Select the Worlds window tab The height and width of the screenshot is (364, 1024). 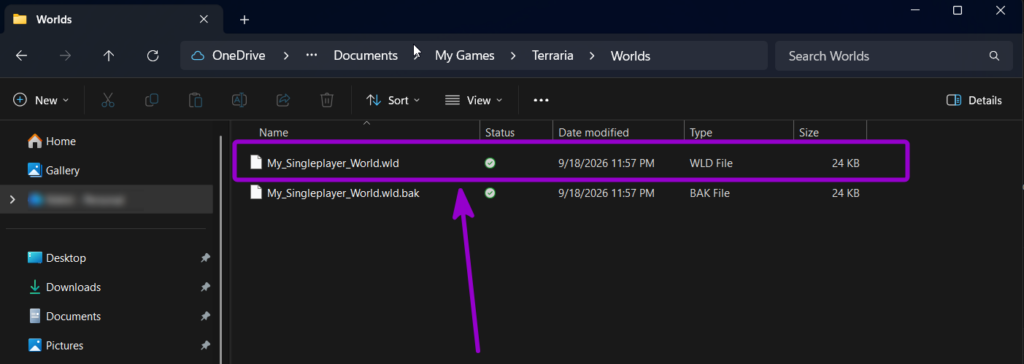(x=114, y=20)
